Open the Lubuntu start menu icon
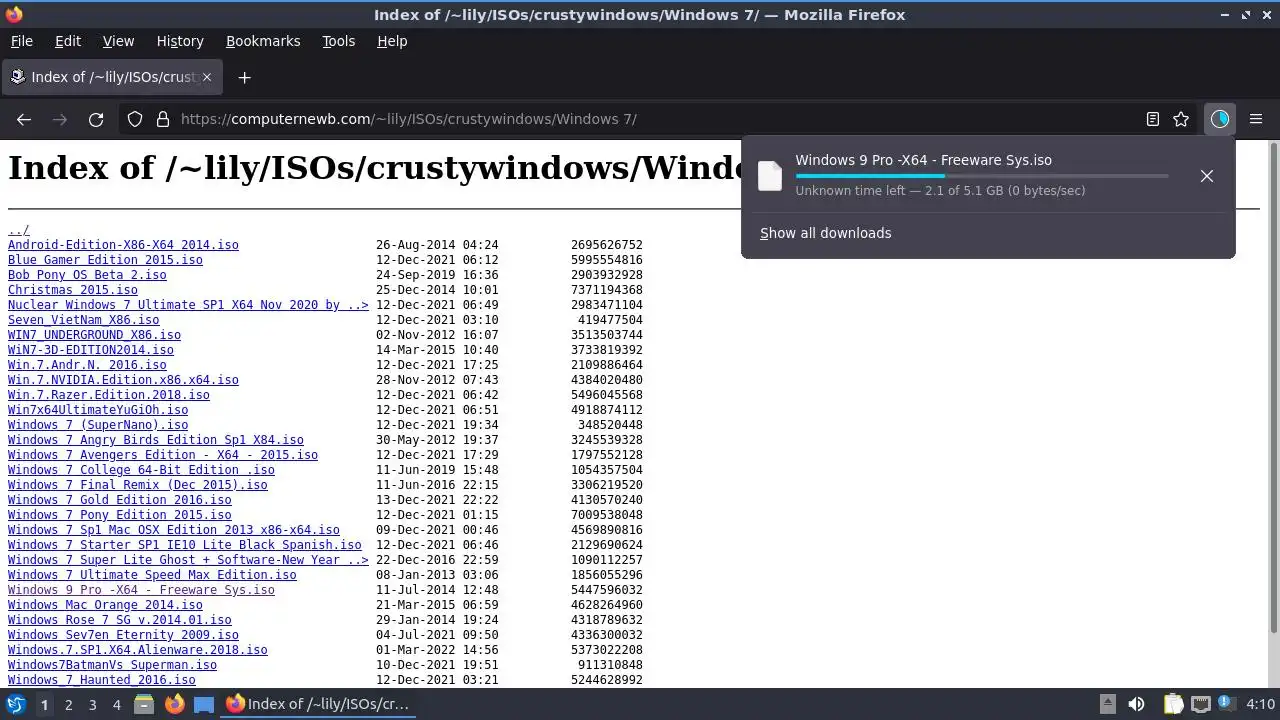The height and width of the screenshot is (720, 1280). 16,704
